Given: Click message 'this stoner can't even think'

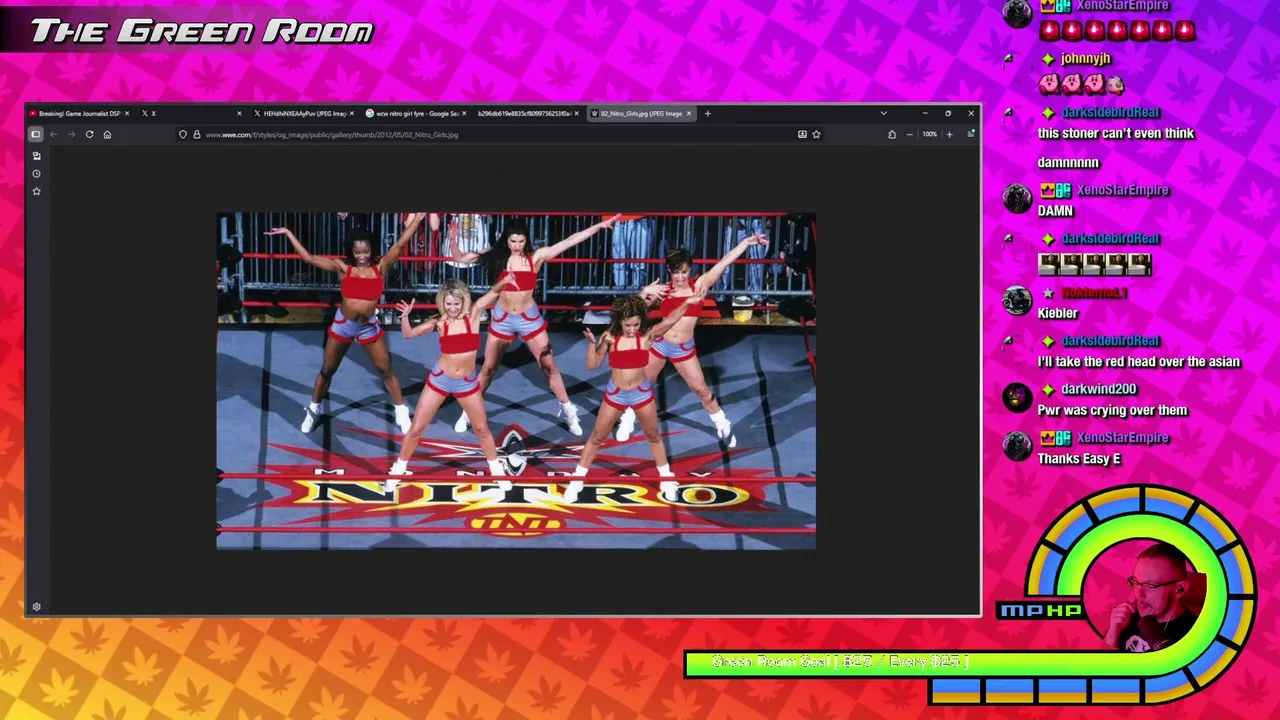Looking at the screenshot, I should (x=1116, y=133).
